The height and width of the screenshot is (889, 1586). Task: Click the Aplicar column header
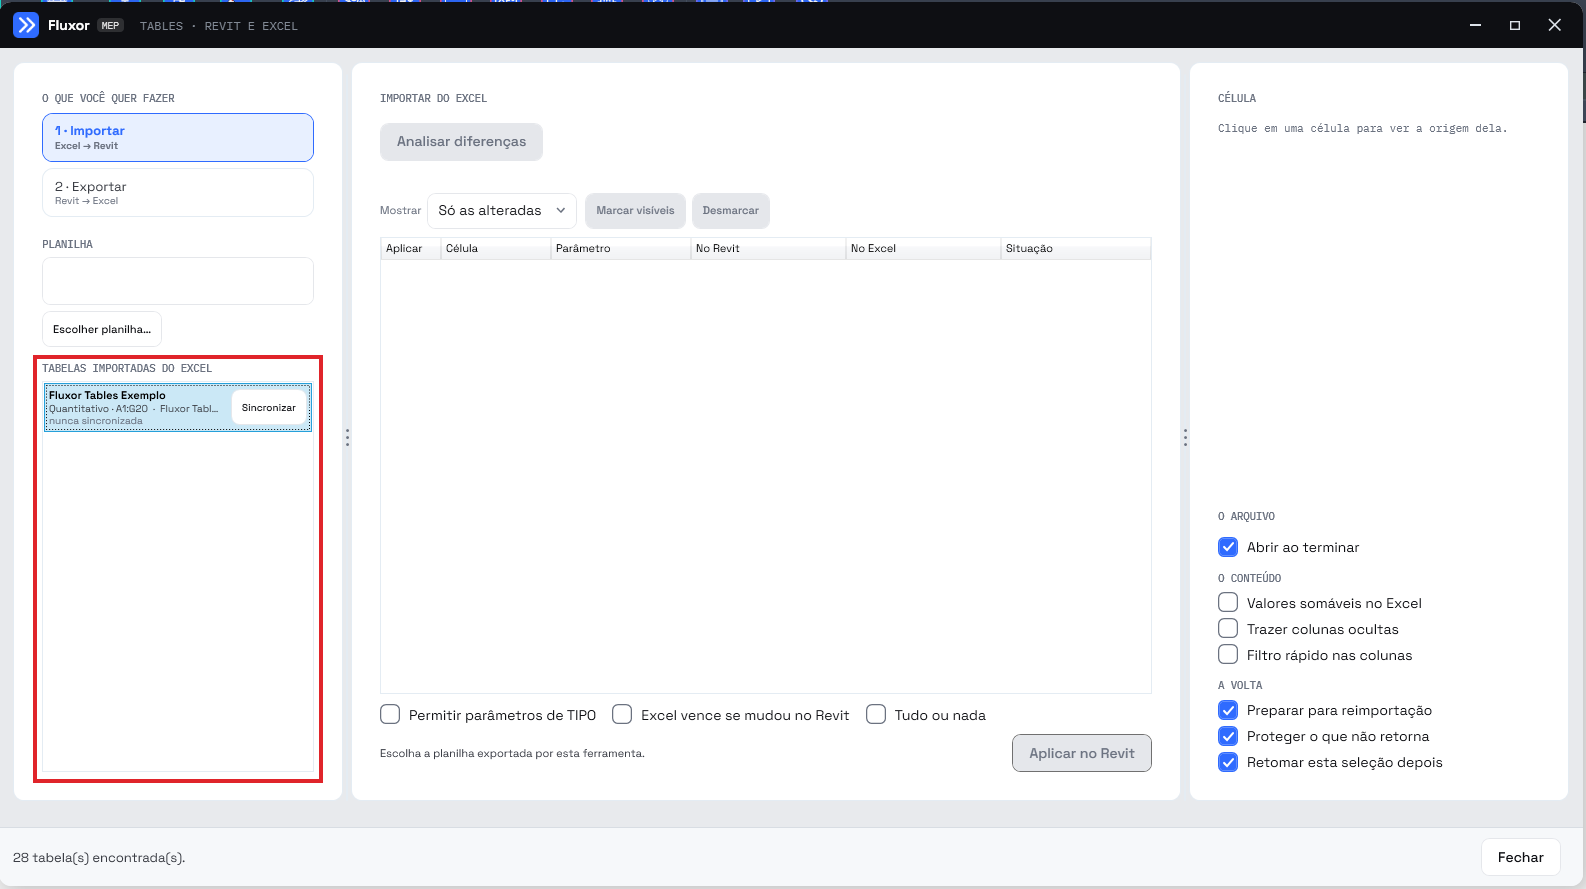411,249
